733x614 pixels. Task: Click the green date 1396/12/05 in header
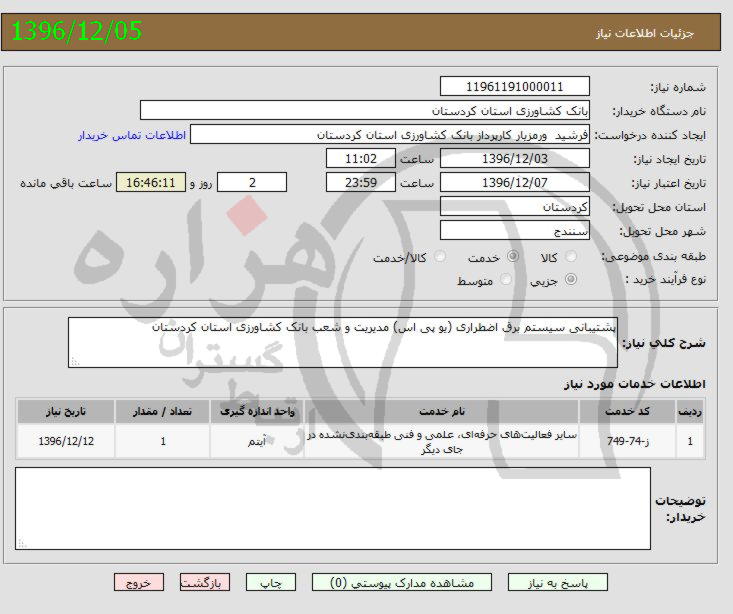click(x=76, y=31)
